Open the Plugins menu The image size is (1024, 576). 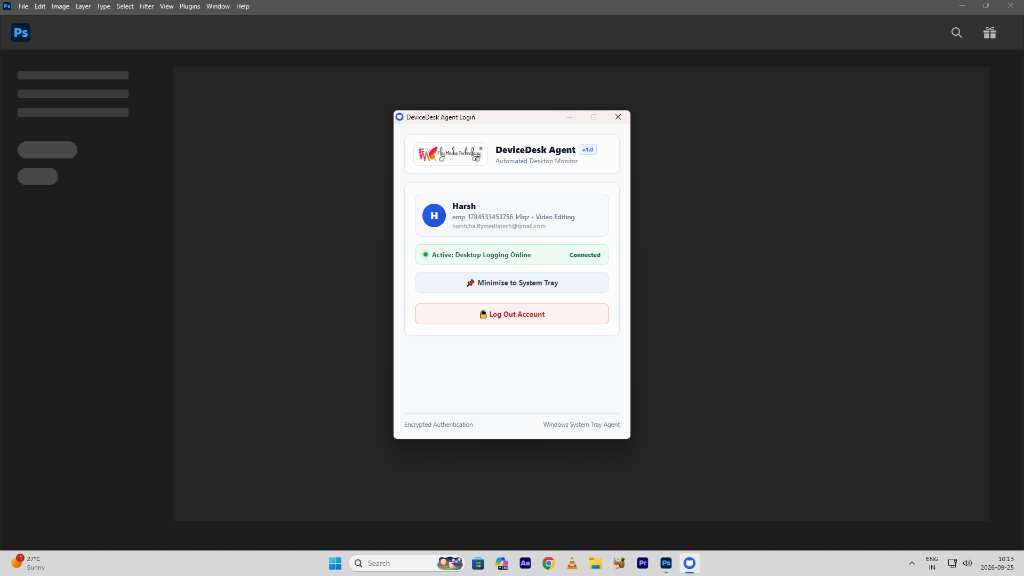tap(190, 7)
